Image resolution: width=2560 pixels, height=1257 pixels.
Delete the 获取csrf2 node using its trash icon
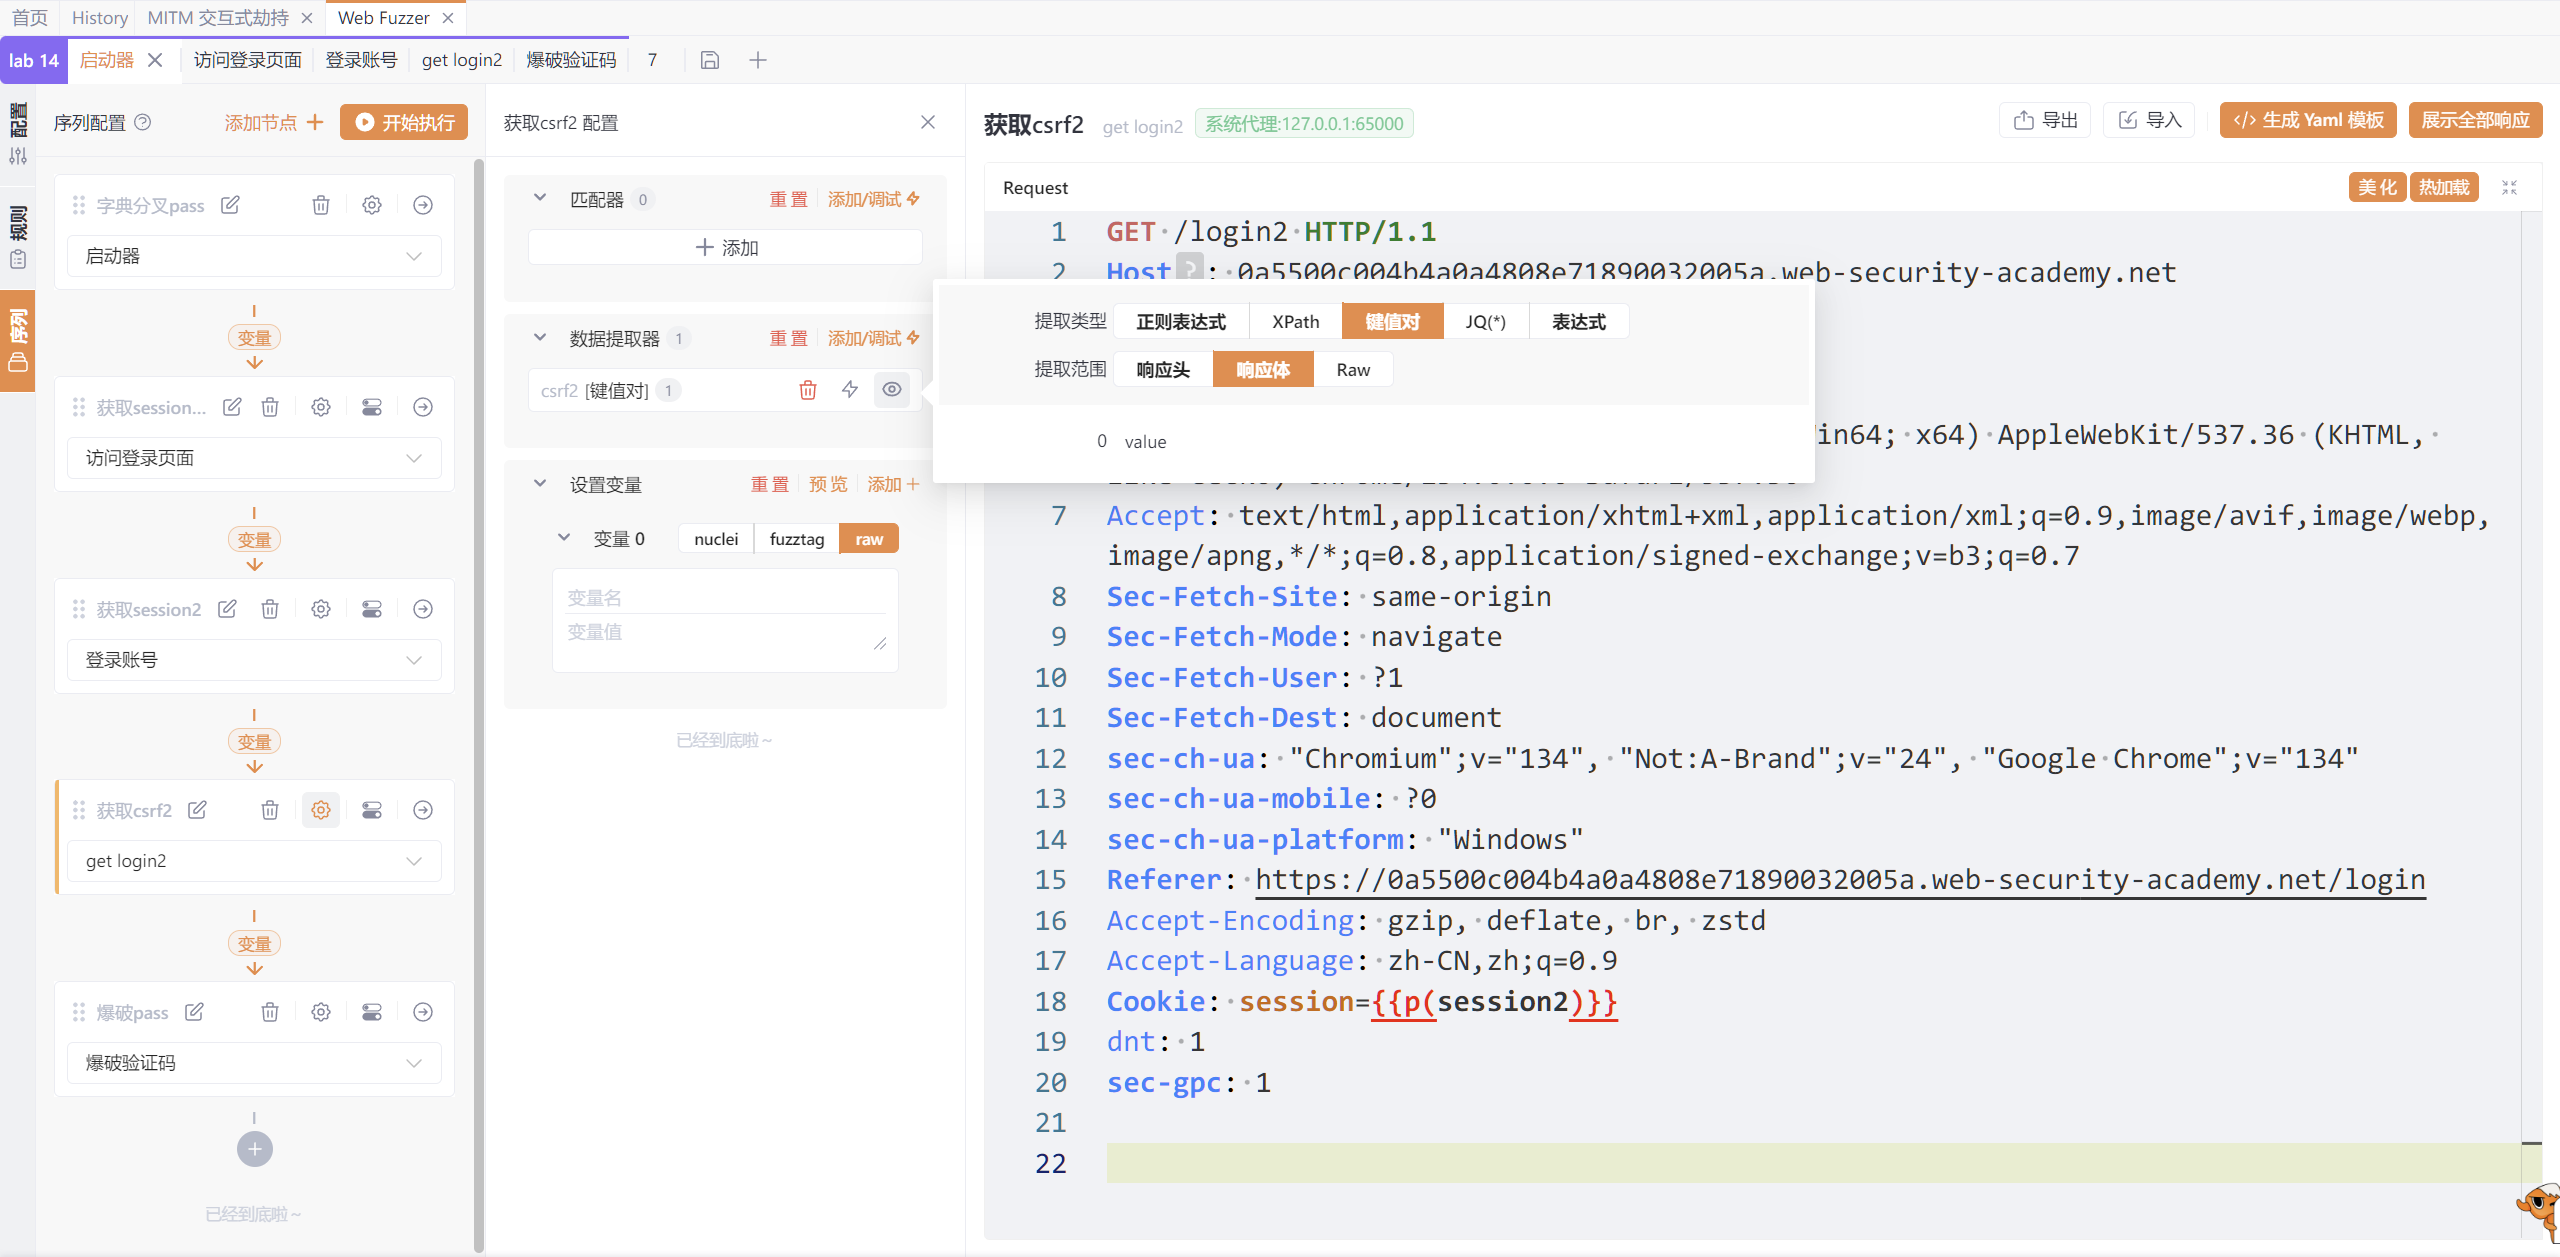[x=270, y=810]
